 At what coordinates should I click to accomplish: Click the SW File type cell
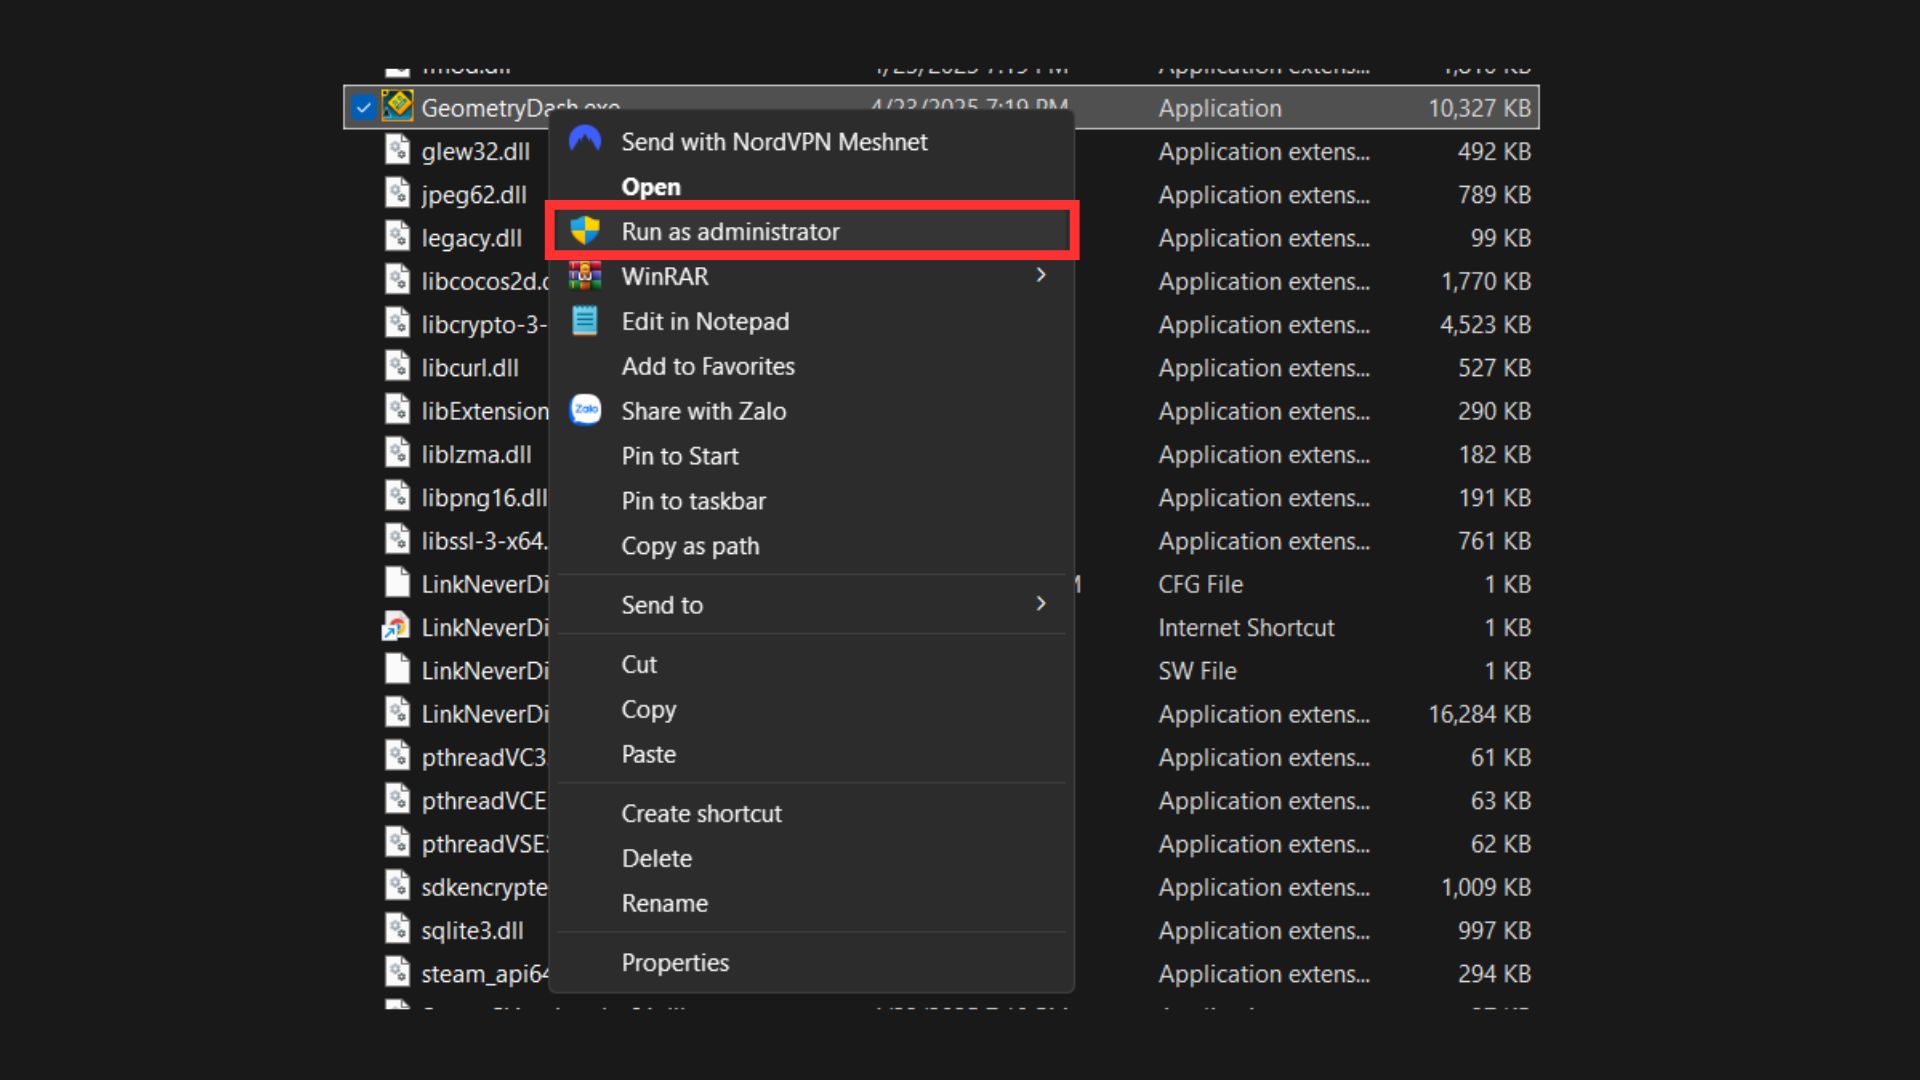click(1197, 671)
